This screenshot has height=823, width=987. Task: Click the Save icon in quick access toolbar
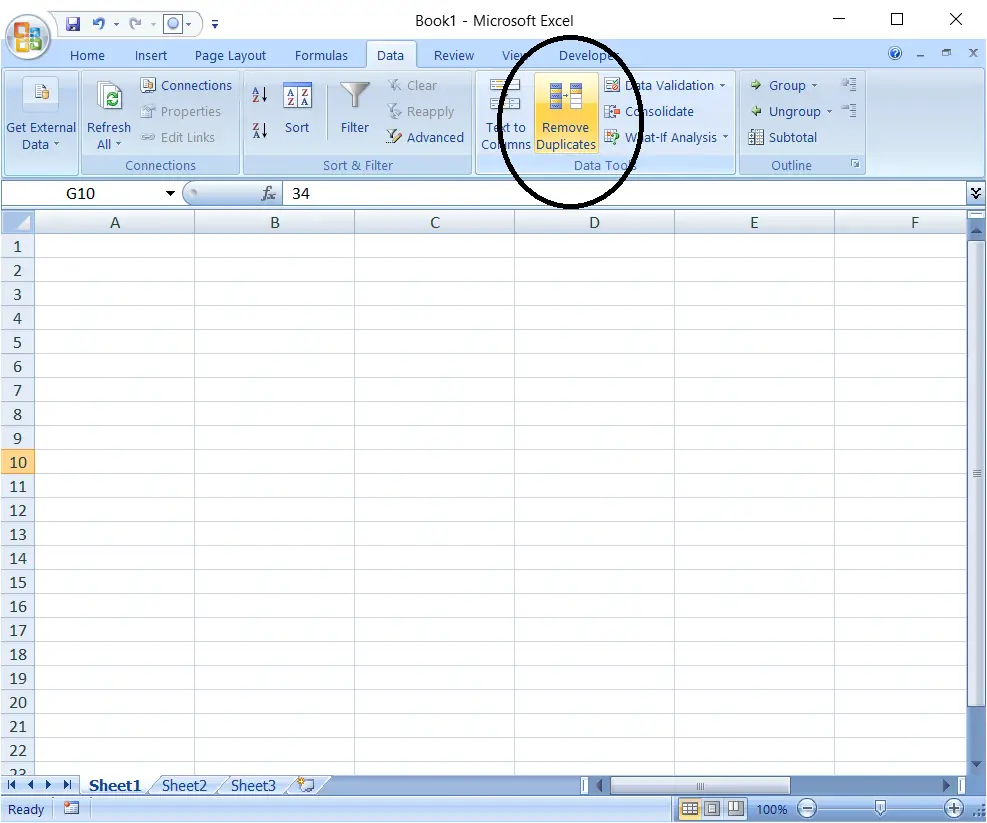click(x=73, y=24)
